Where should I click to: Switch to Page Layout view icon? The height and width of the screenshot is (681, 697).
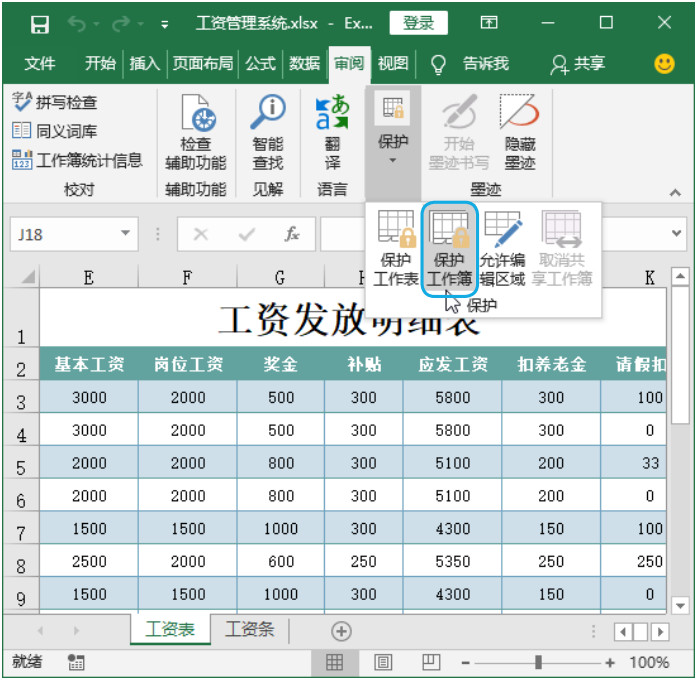tap(383, 662)
